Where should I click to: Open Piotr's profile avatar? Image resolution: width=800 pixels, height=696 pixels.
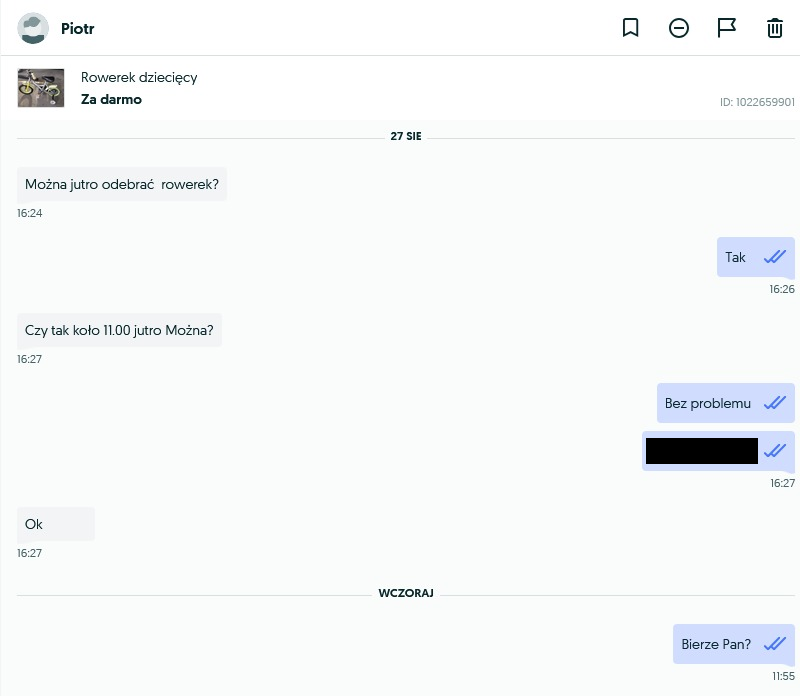point(33,28)
